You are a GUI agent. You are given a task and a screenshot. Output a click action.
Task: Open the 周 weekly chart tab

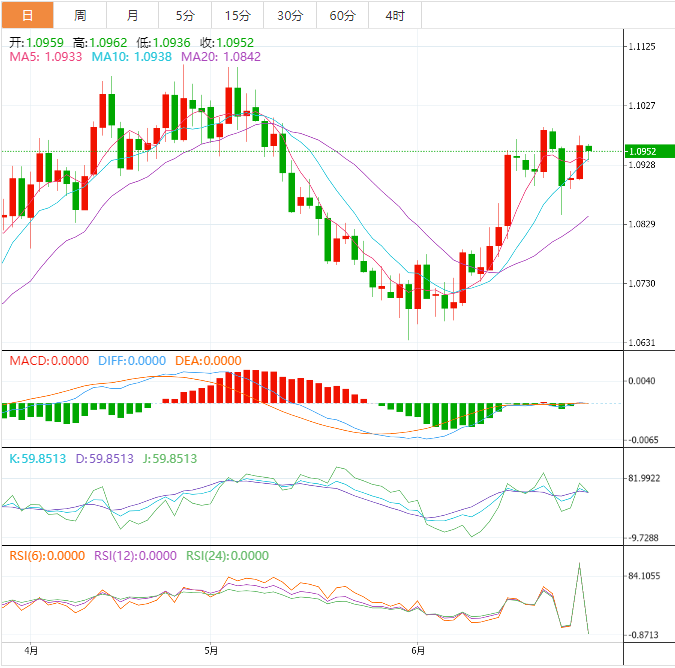click(x=80, y=15)
